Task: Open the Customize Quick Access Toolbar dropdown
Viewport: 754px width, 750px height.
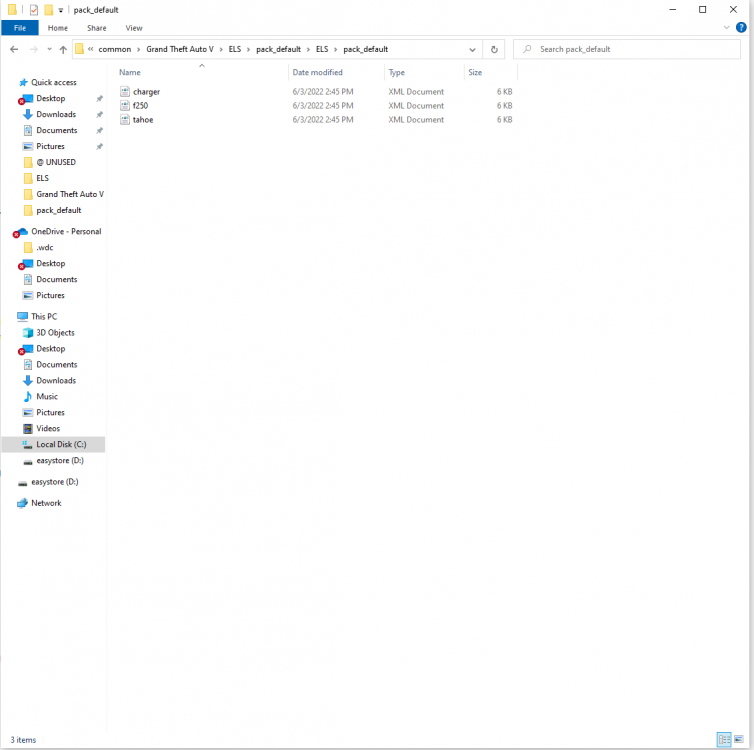Action: pyautogui.click(x=61, y=10)
